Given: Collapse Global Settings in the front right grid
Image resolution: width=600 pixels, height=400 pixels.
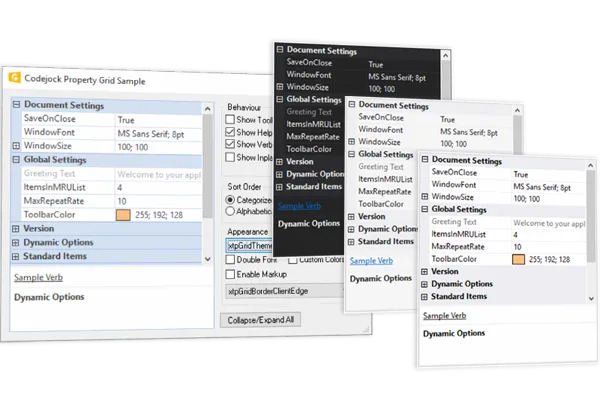Looking at the screenshot, I should (425, 209).
